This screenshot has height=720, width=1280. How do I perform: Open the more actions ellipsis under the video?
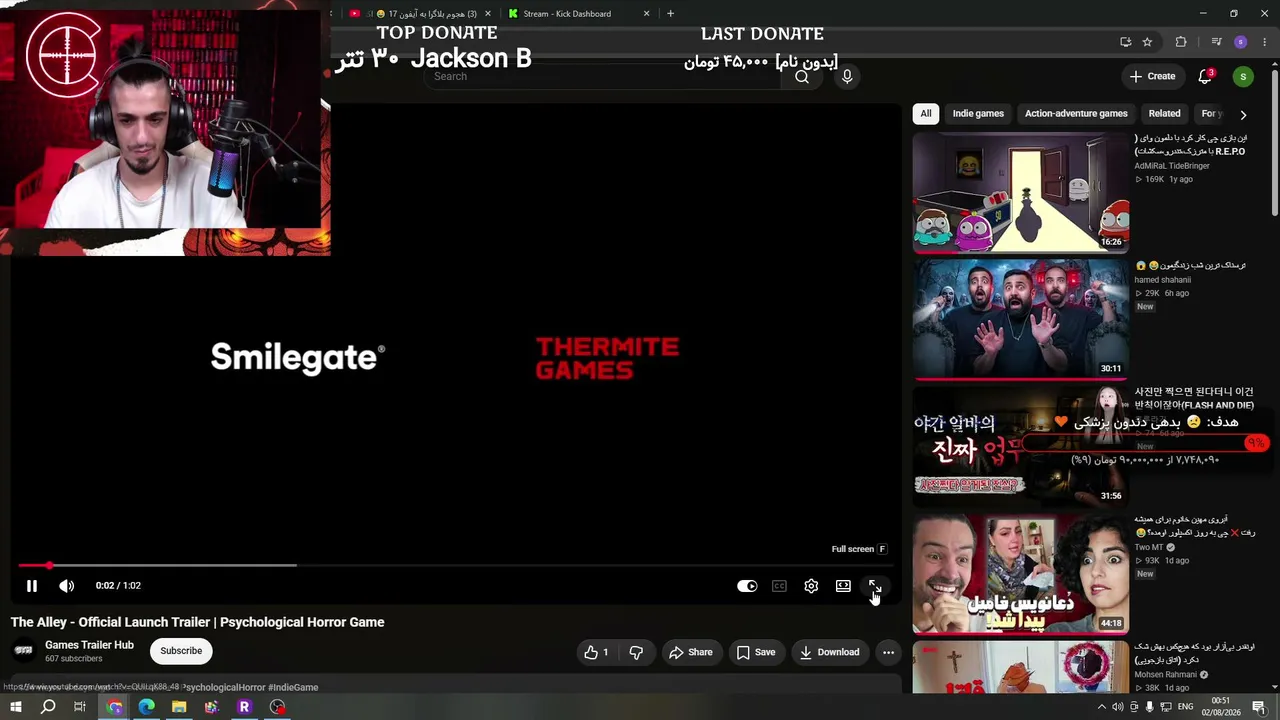click(888, 652)
